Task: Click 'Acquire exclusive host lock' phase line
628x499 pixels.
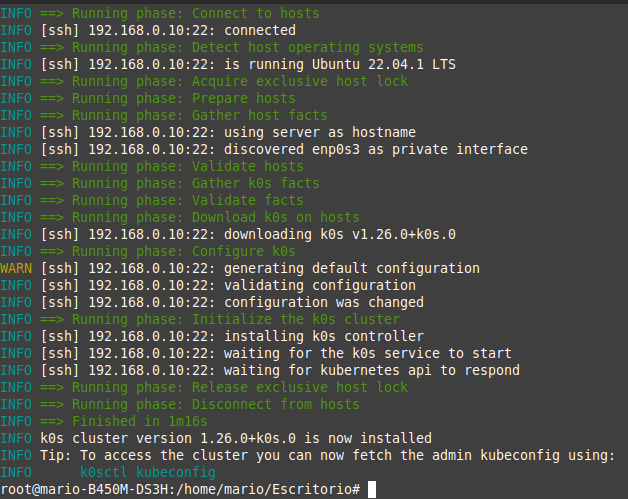Action: pos(204,81)
